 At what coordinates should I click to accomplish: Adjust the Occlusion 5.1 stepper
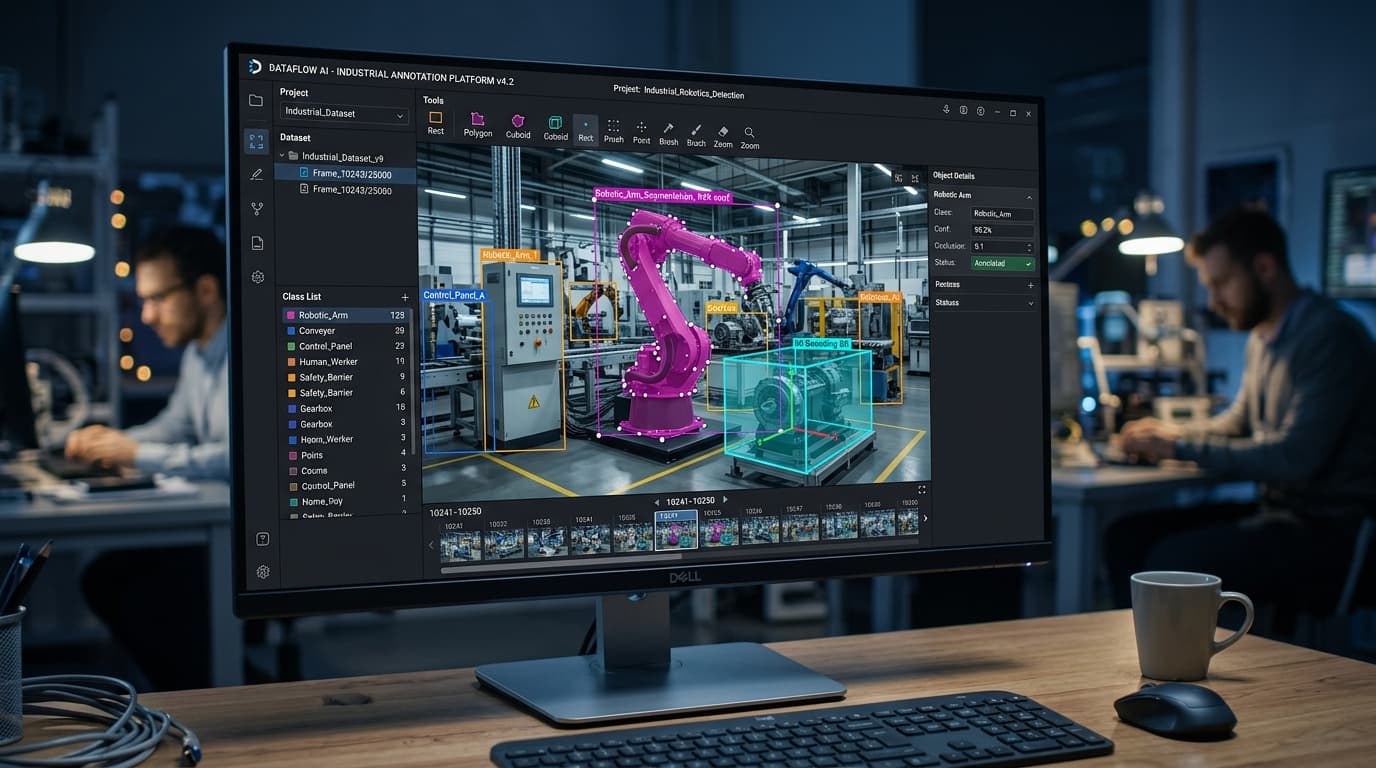coord(1029,247)
